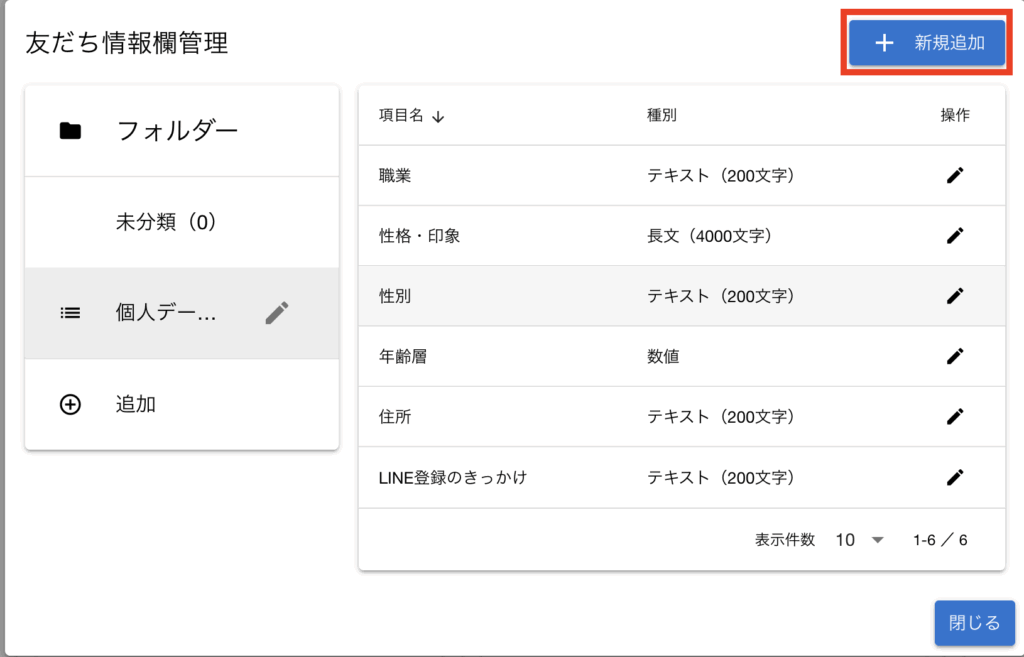
Task: Click the black folder icon in sidebar header
Action: click(x=70, y=131)
